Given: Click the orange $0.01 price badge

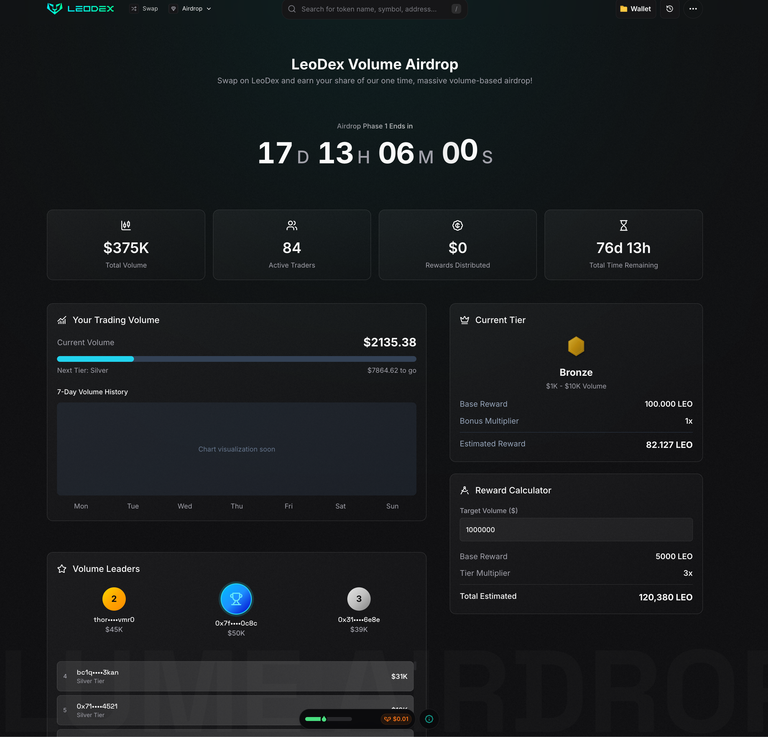Looking at the screenshot, I should click(x=396, y=719).
